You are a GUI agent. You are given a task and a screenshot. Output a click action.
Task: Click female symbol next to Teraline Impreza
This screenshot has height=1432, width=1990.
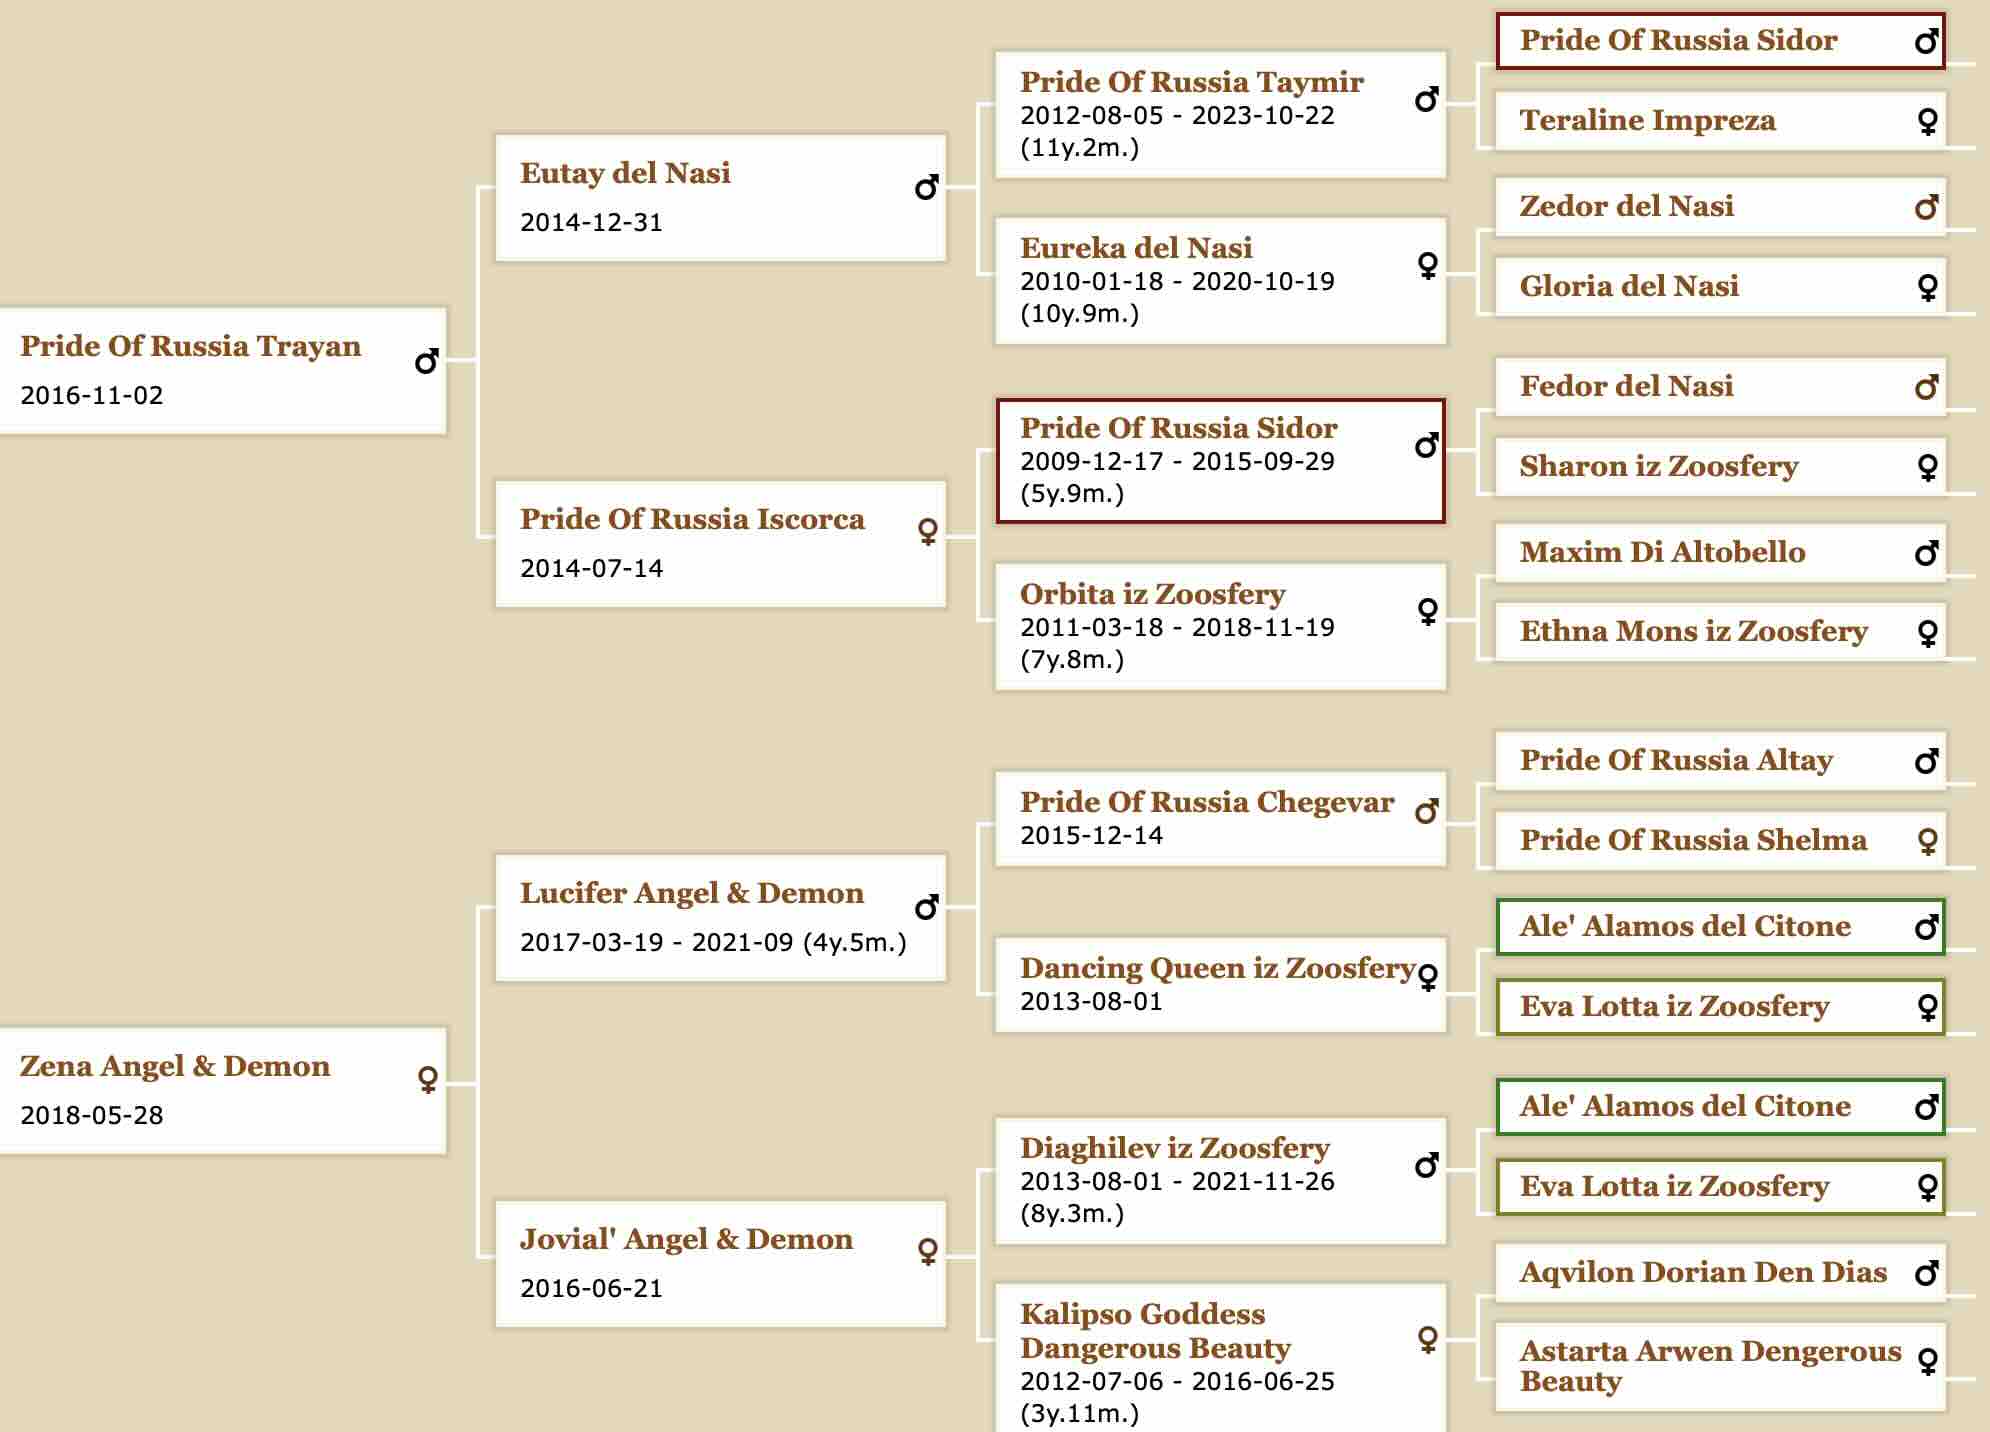[1928, 121]
